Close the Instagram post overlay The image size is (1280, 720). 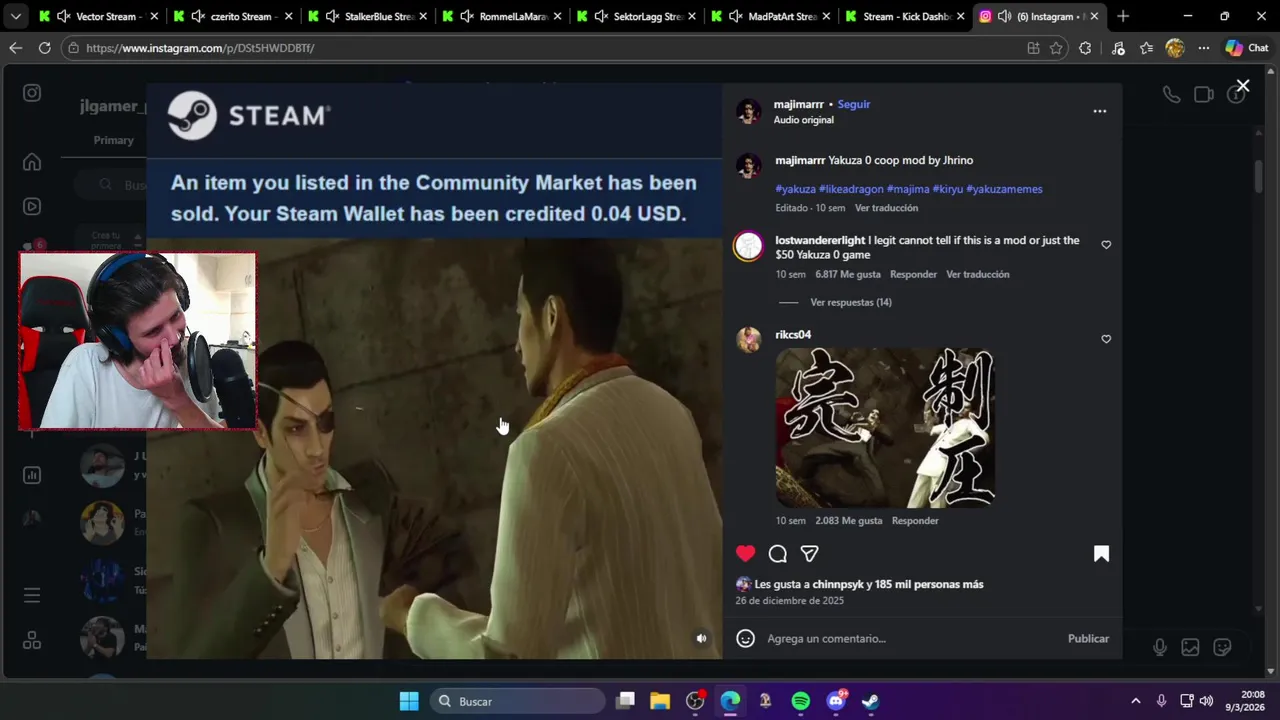pos(1243,86)
